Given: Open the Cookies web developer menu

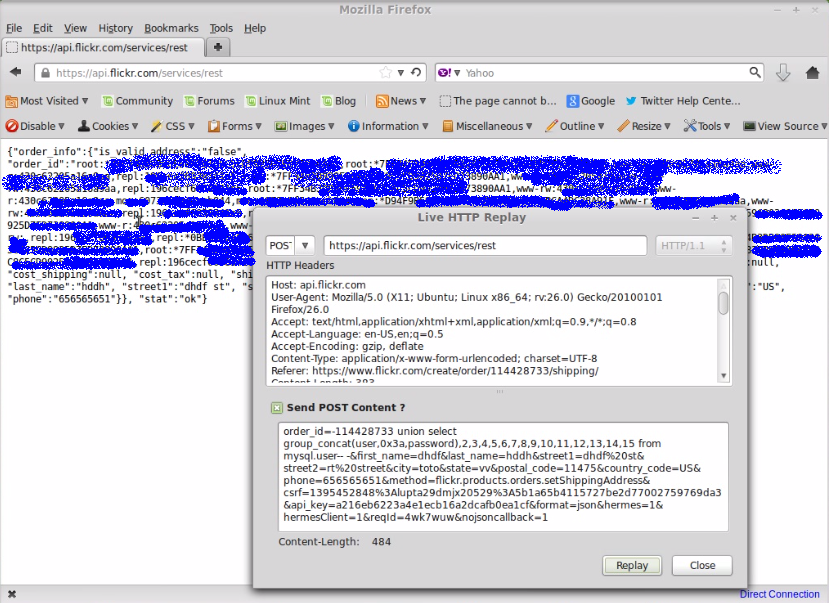Looking at the screenshot, I should [x=108, y=126].
